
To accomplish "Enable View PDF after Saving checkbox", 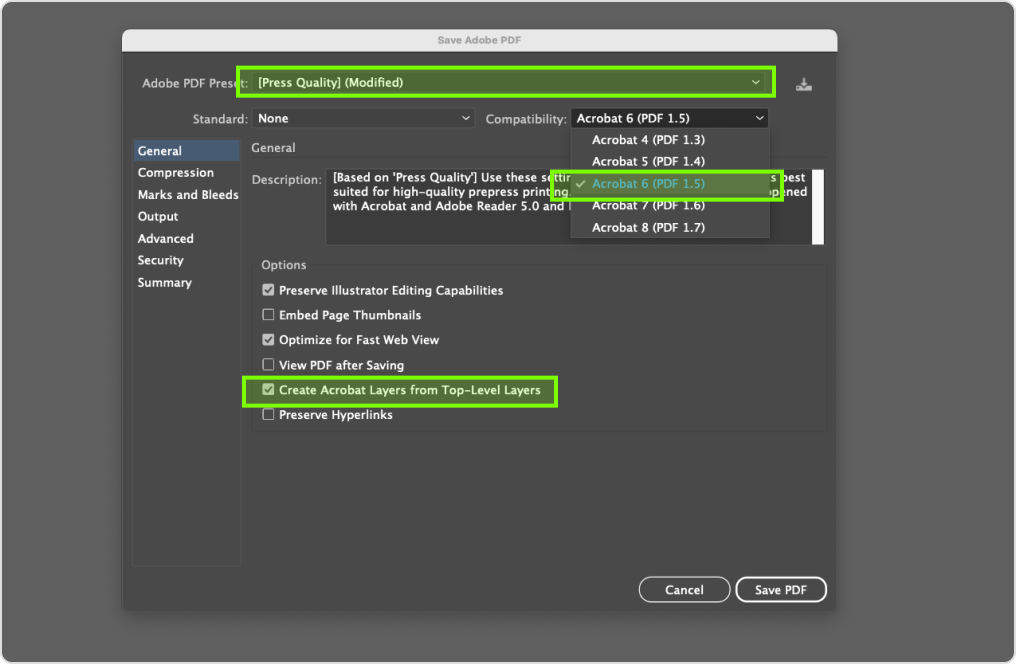I will [x=268, y=365].
